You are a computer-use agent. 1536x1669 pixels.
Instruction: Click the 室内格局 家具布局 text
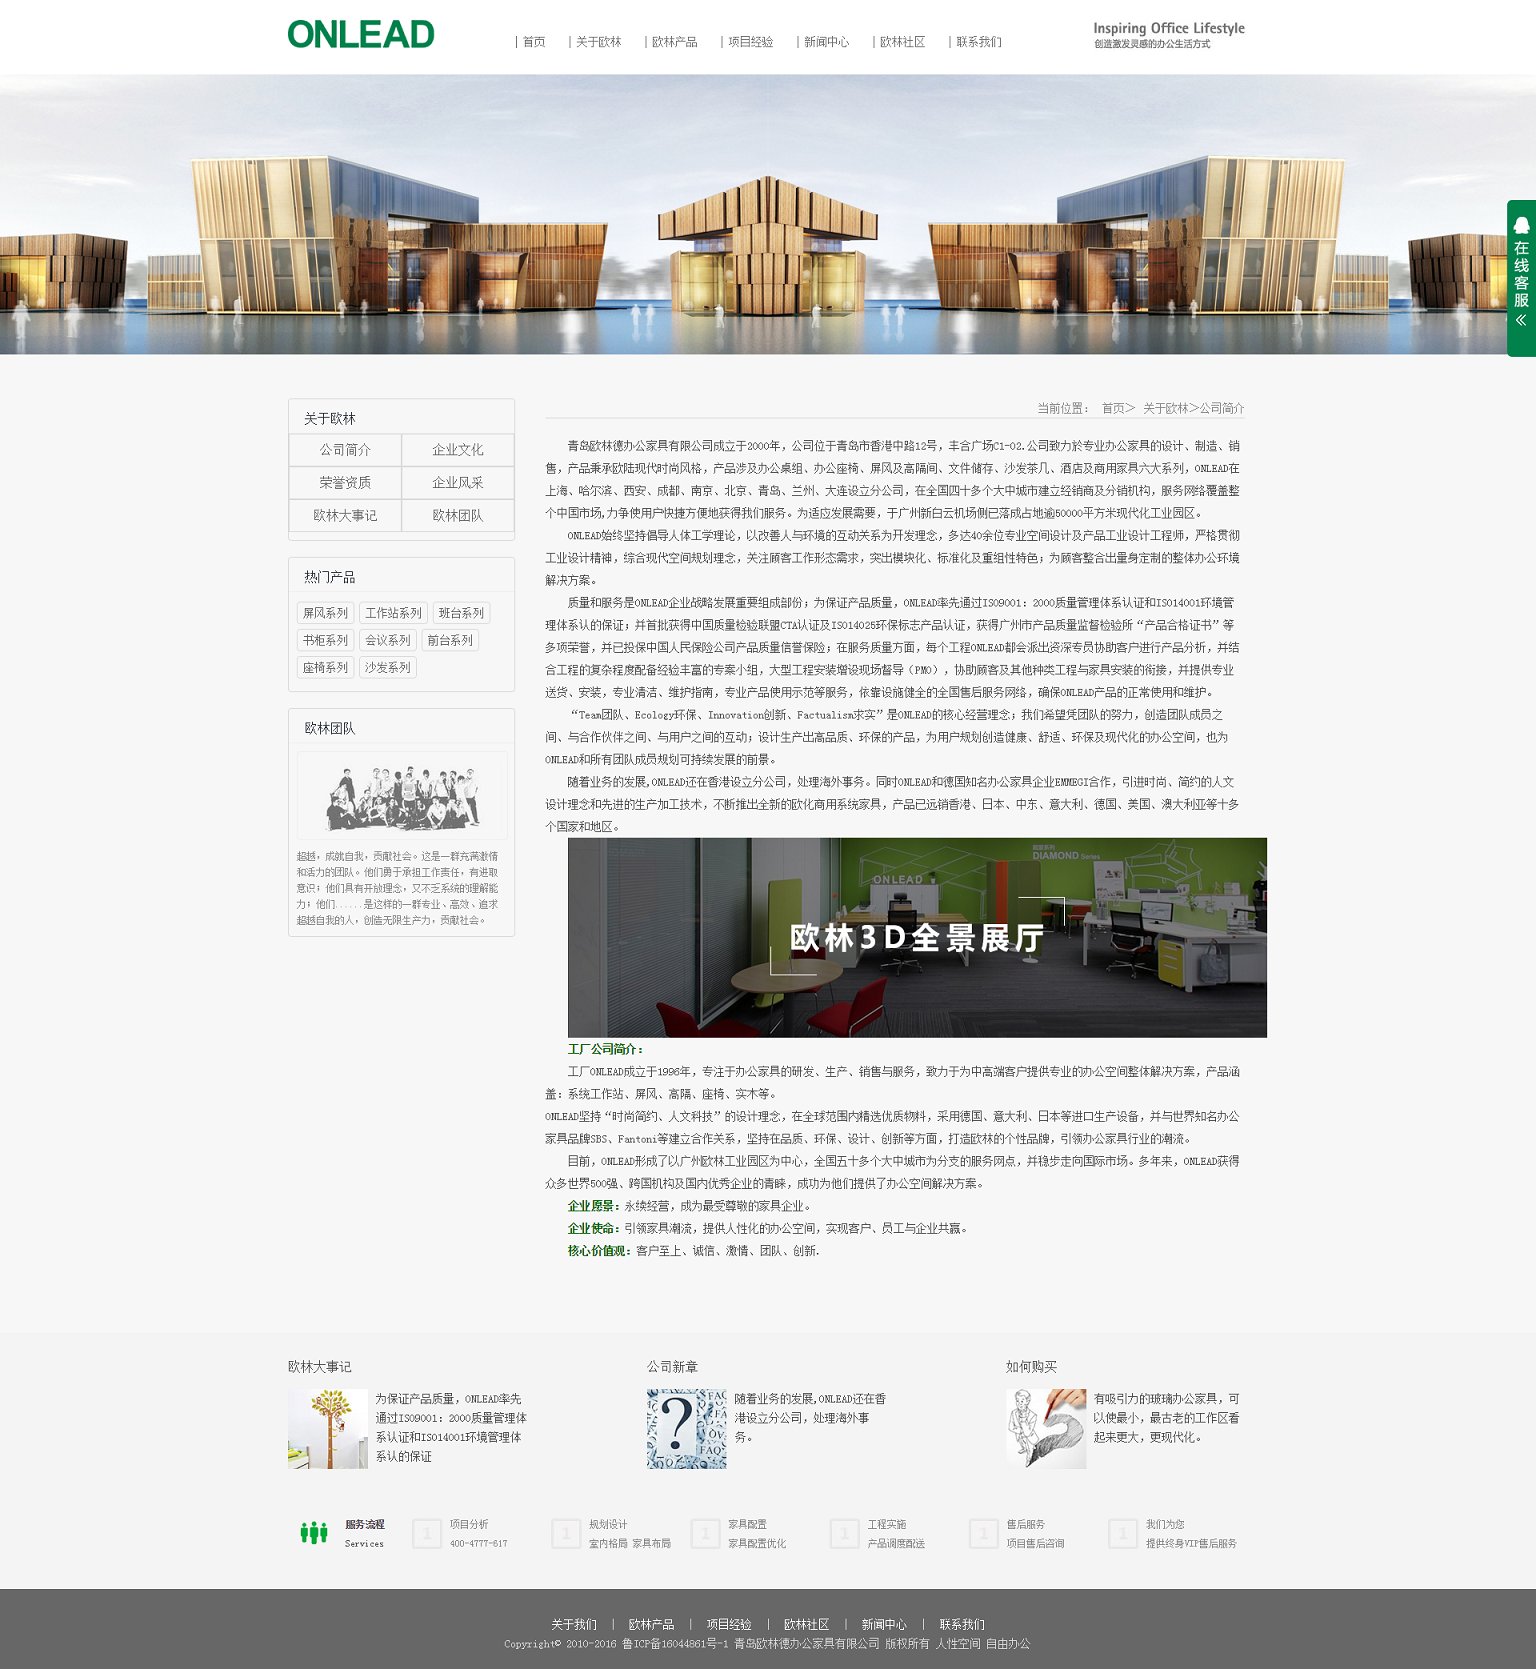pos(630,1544)
